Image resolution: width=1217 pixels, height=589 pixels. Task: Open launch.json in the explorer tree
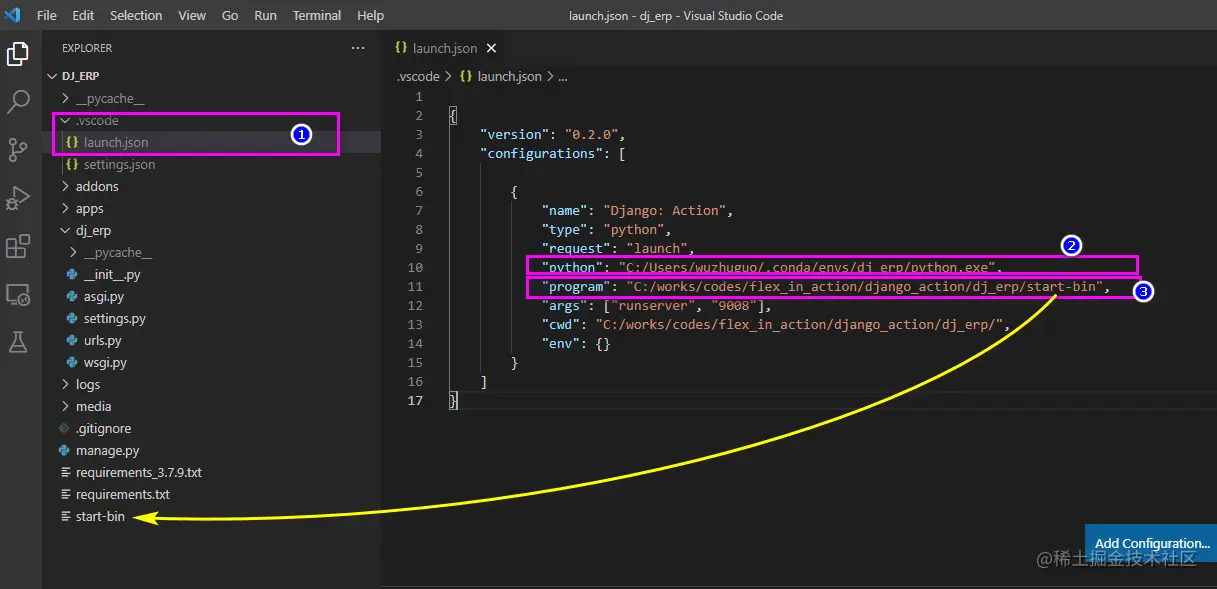[x=116, y=142]
